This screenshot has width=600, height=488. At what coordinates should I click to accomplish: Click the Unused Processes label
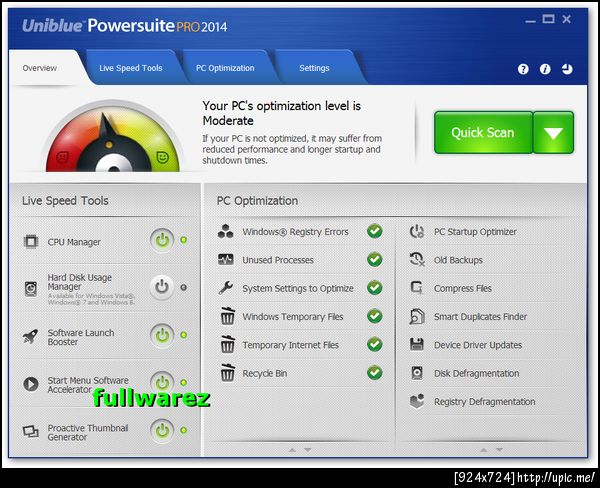pos(278,260)
